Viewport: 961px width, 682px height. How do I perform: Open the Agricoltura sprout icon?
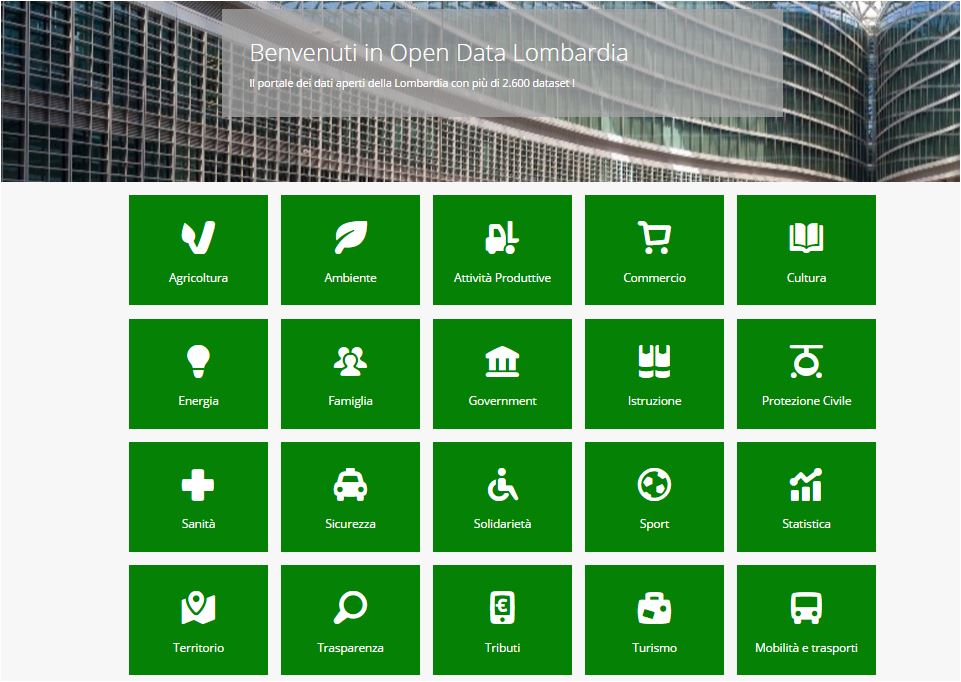point(198,237)
